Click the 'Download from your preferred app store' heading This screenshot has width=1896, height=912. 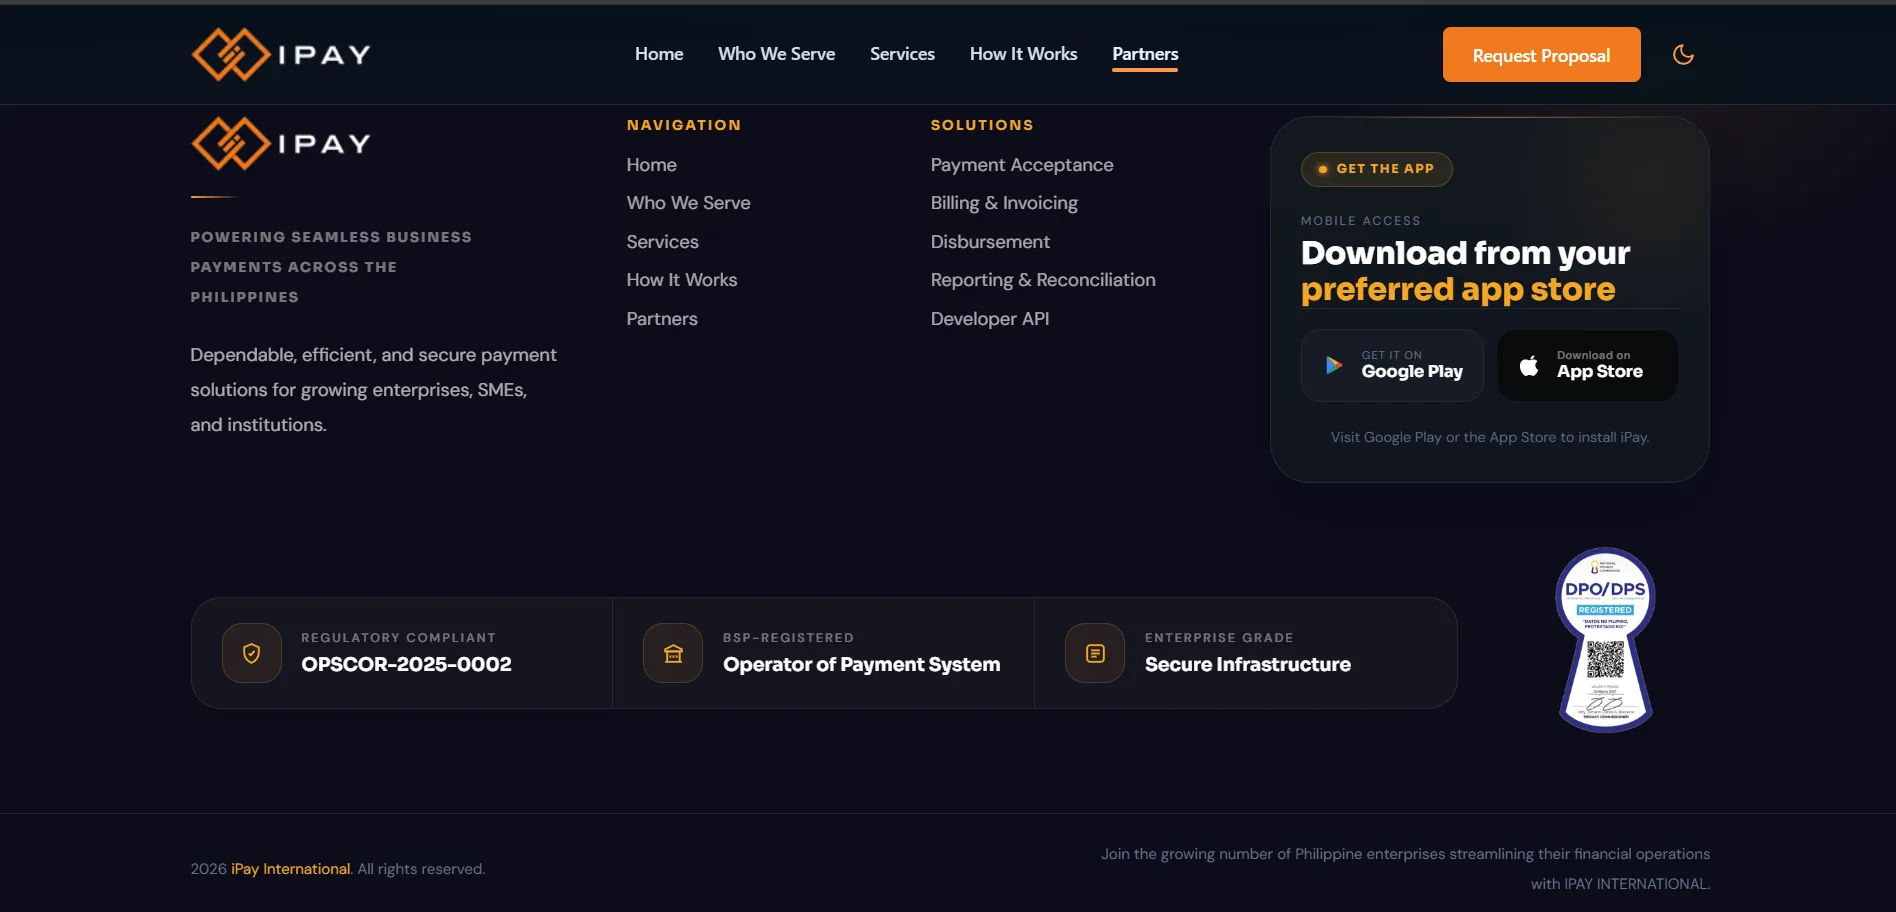pos(1465,271)
